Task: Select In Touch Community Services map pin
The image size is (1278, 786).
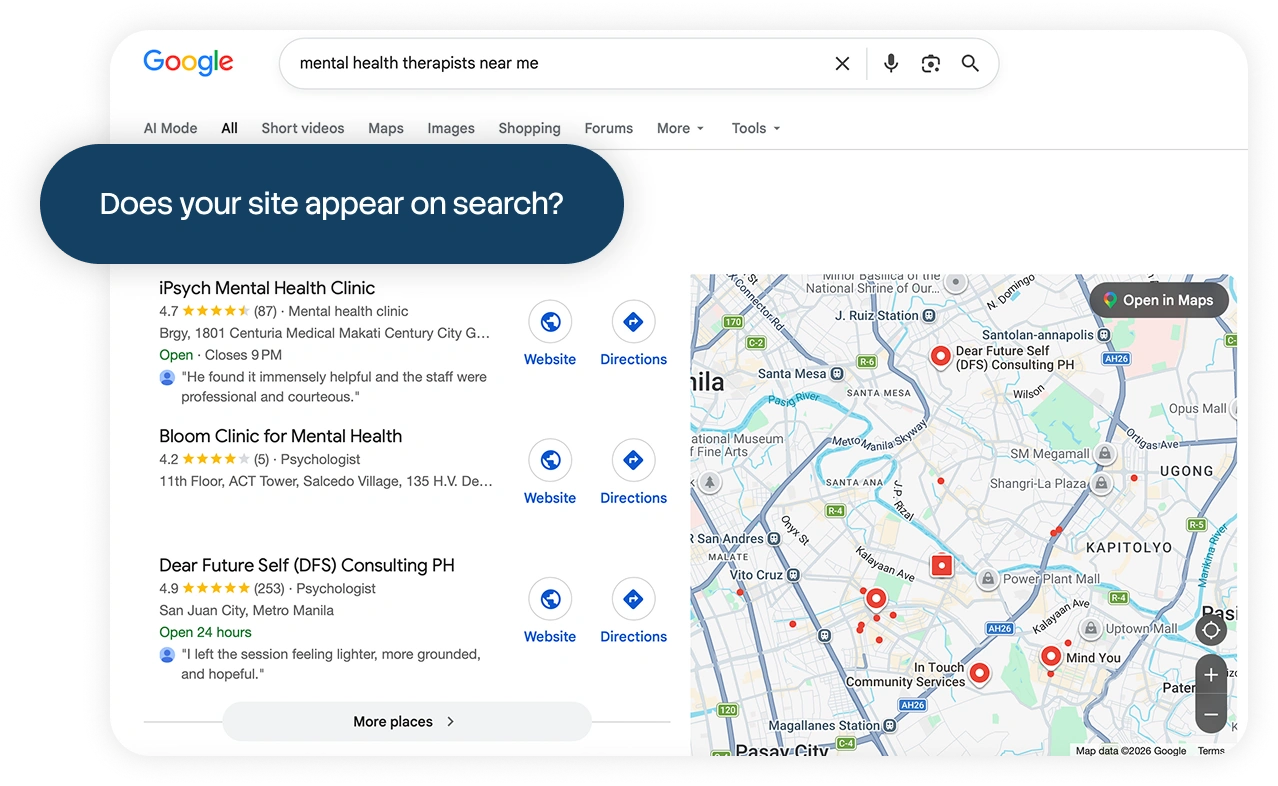Action: pyautogui.click(x=980, y=674)
